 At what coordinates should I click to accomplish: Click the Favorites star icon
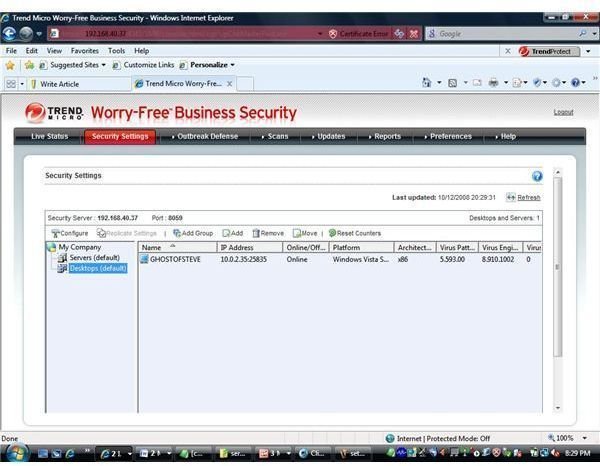coord(10,65)
